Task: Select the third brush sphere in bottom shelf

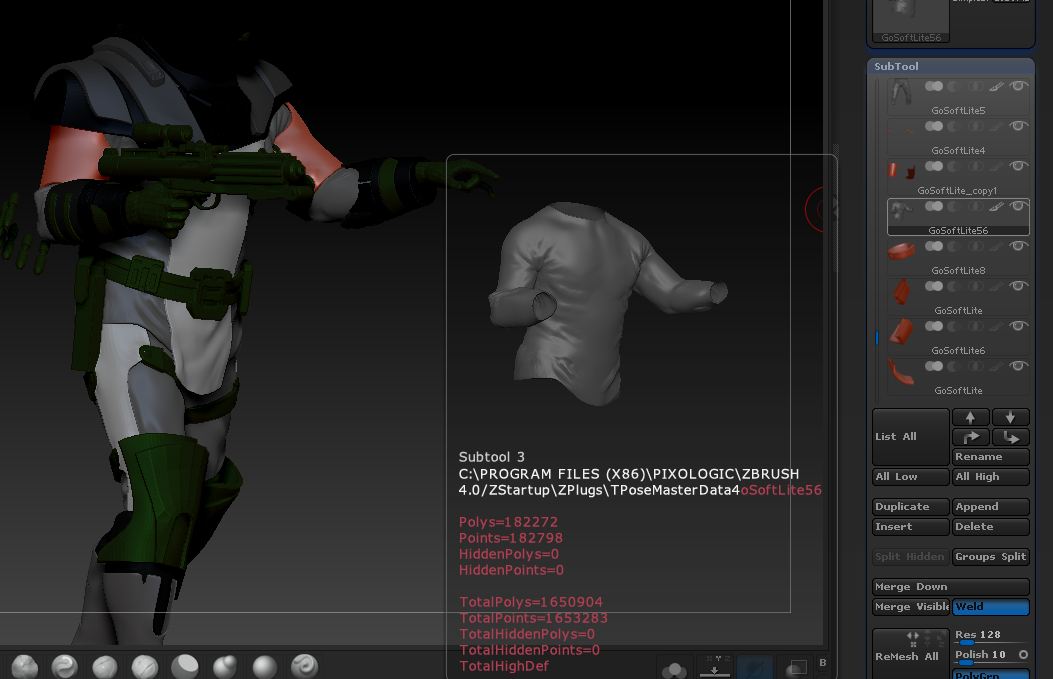Action: (x=105, y=666)
